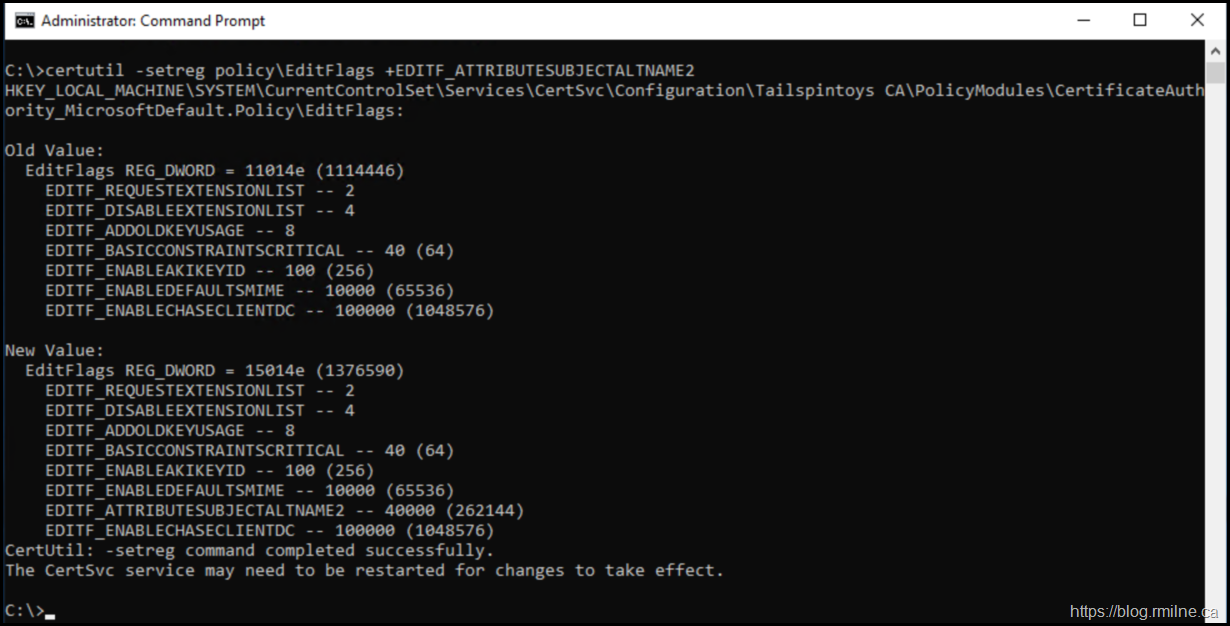Image resolution: width=1230 pixels, height=626 pixels.
Task: Select the EditFlags REG_DWORD = 11014e line
Action: tap(215, 170)
